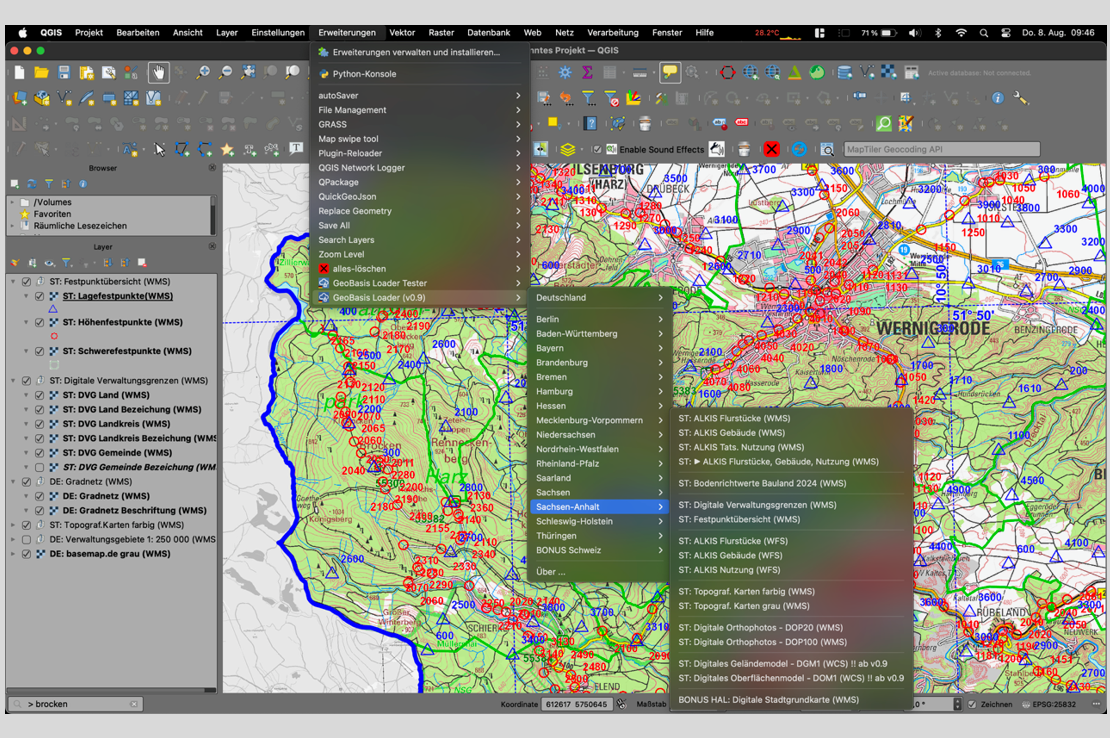Screen dimensions: 1110x738
Task: Click the Open Project folder icon
Action: coord(41,72)
